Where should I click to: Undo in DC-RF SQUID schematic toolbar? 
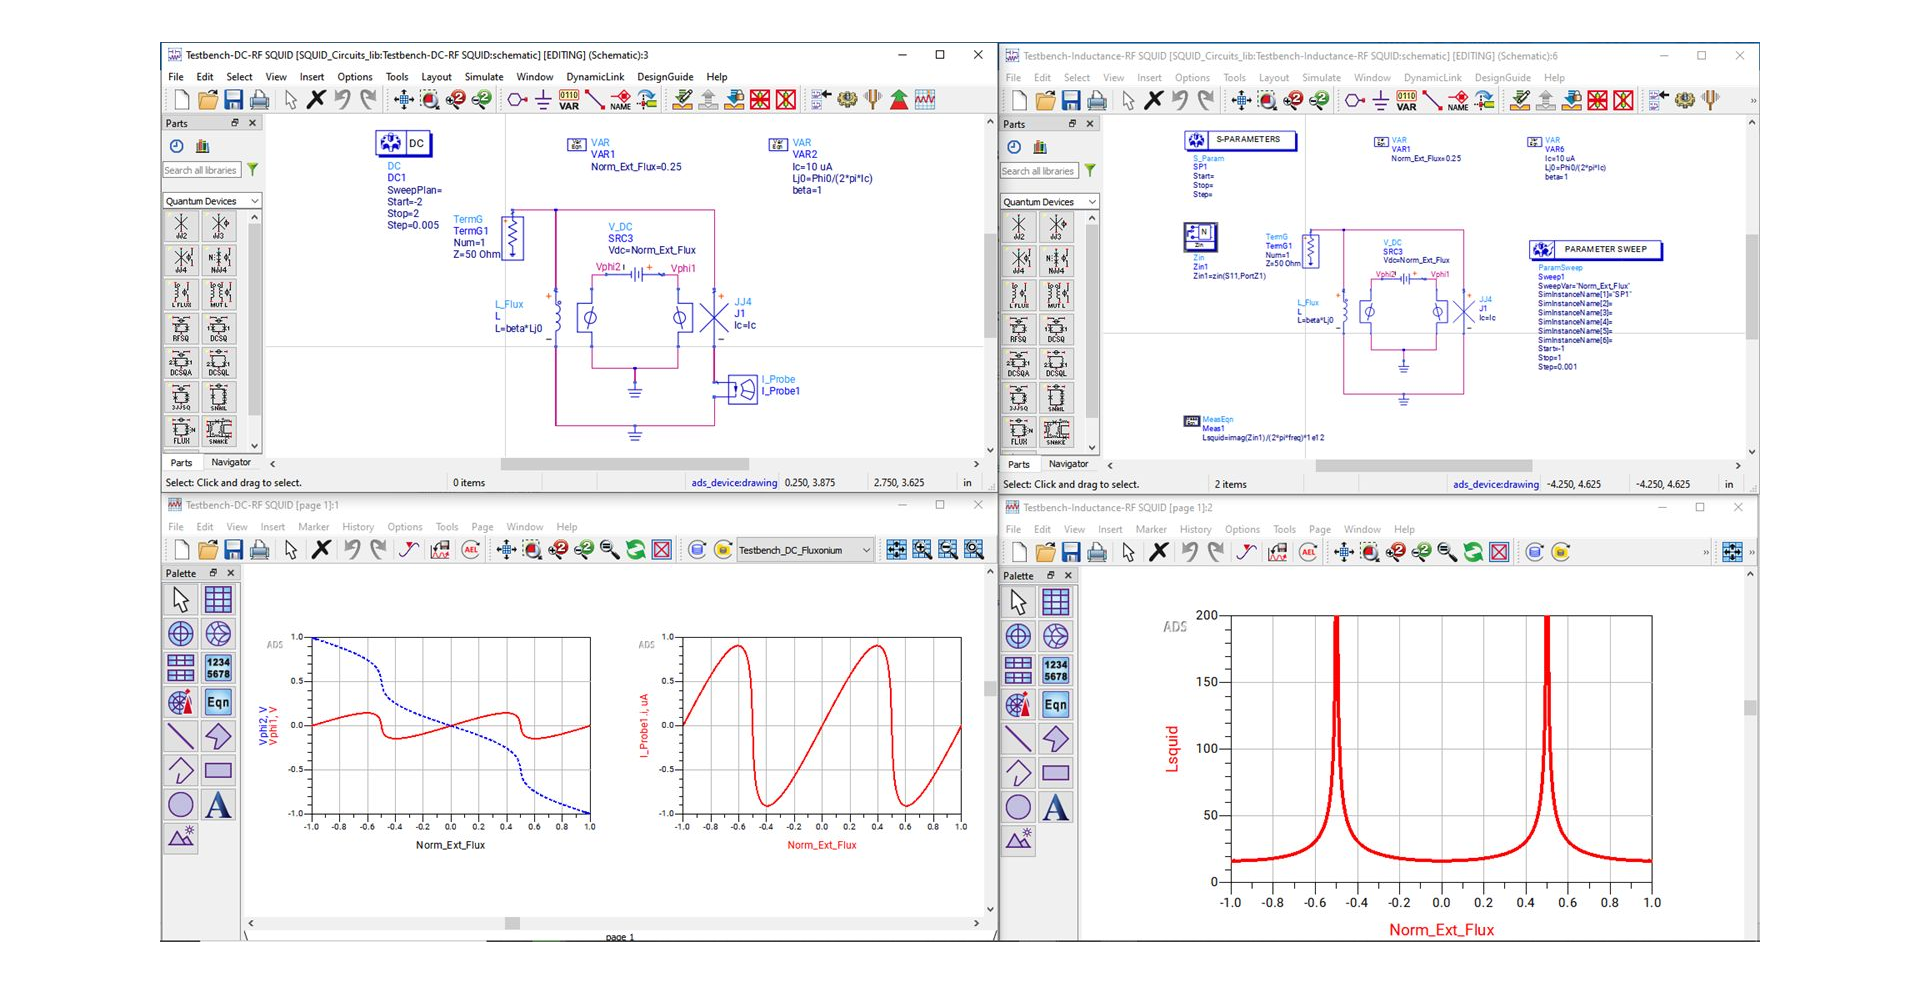[343, 100]
